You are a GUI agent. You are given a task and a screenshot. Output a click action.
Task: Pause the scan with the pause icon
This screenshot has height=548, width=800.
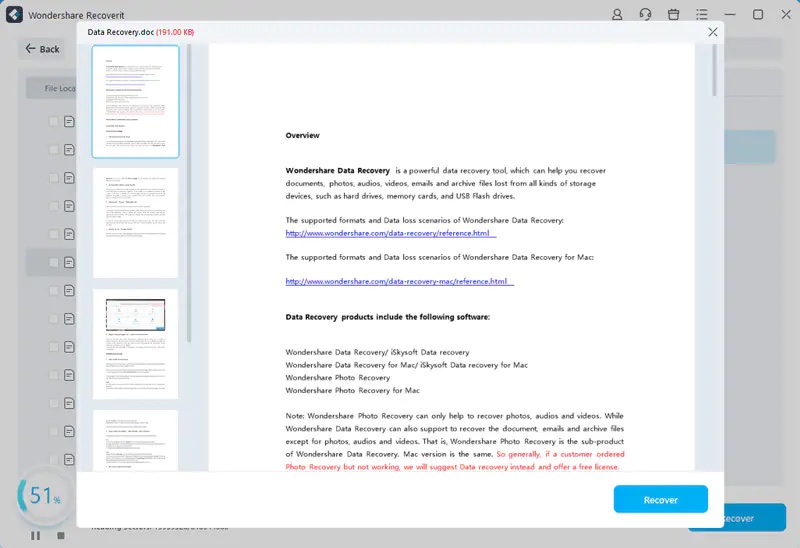(x=36, y=535)
